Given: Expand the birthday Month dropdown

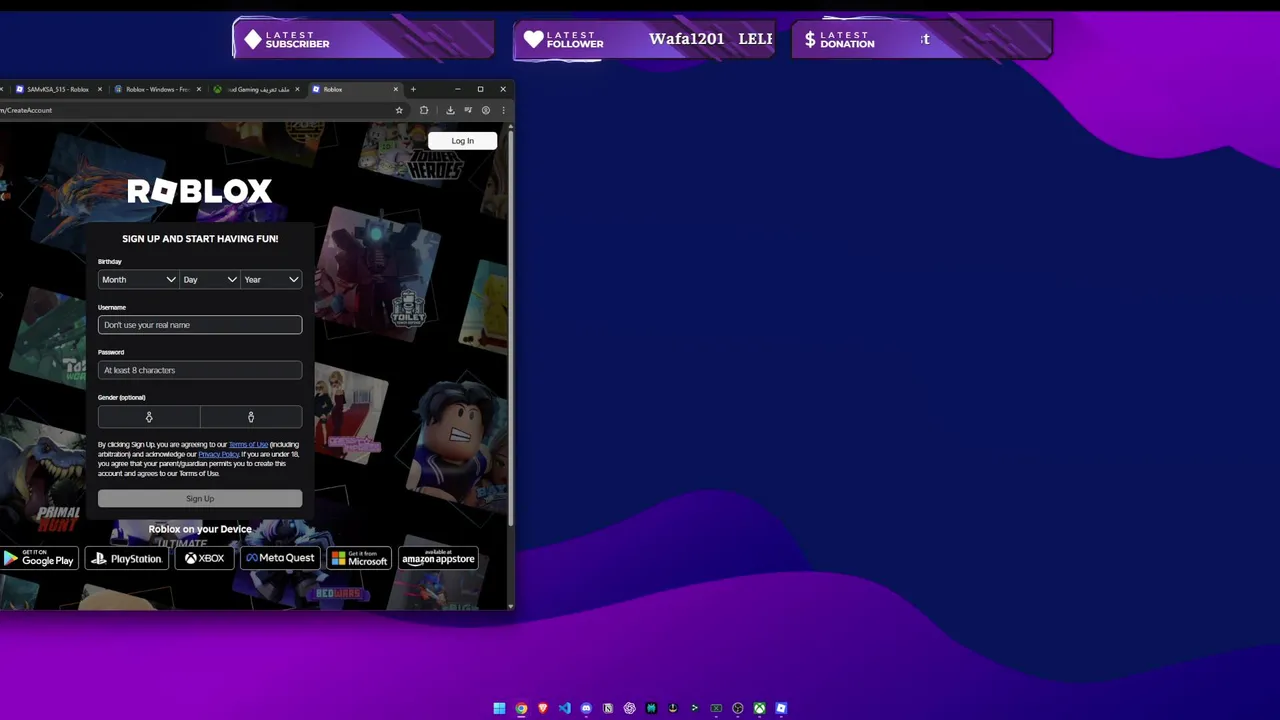Looking at the screenshot, I should (x=138, y=280).
